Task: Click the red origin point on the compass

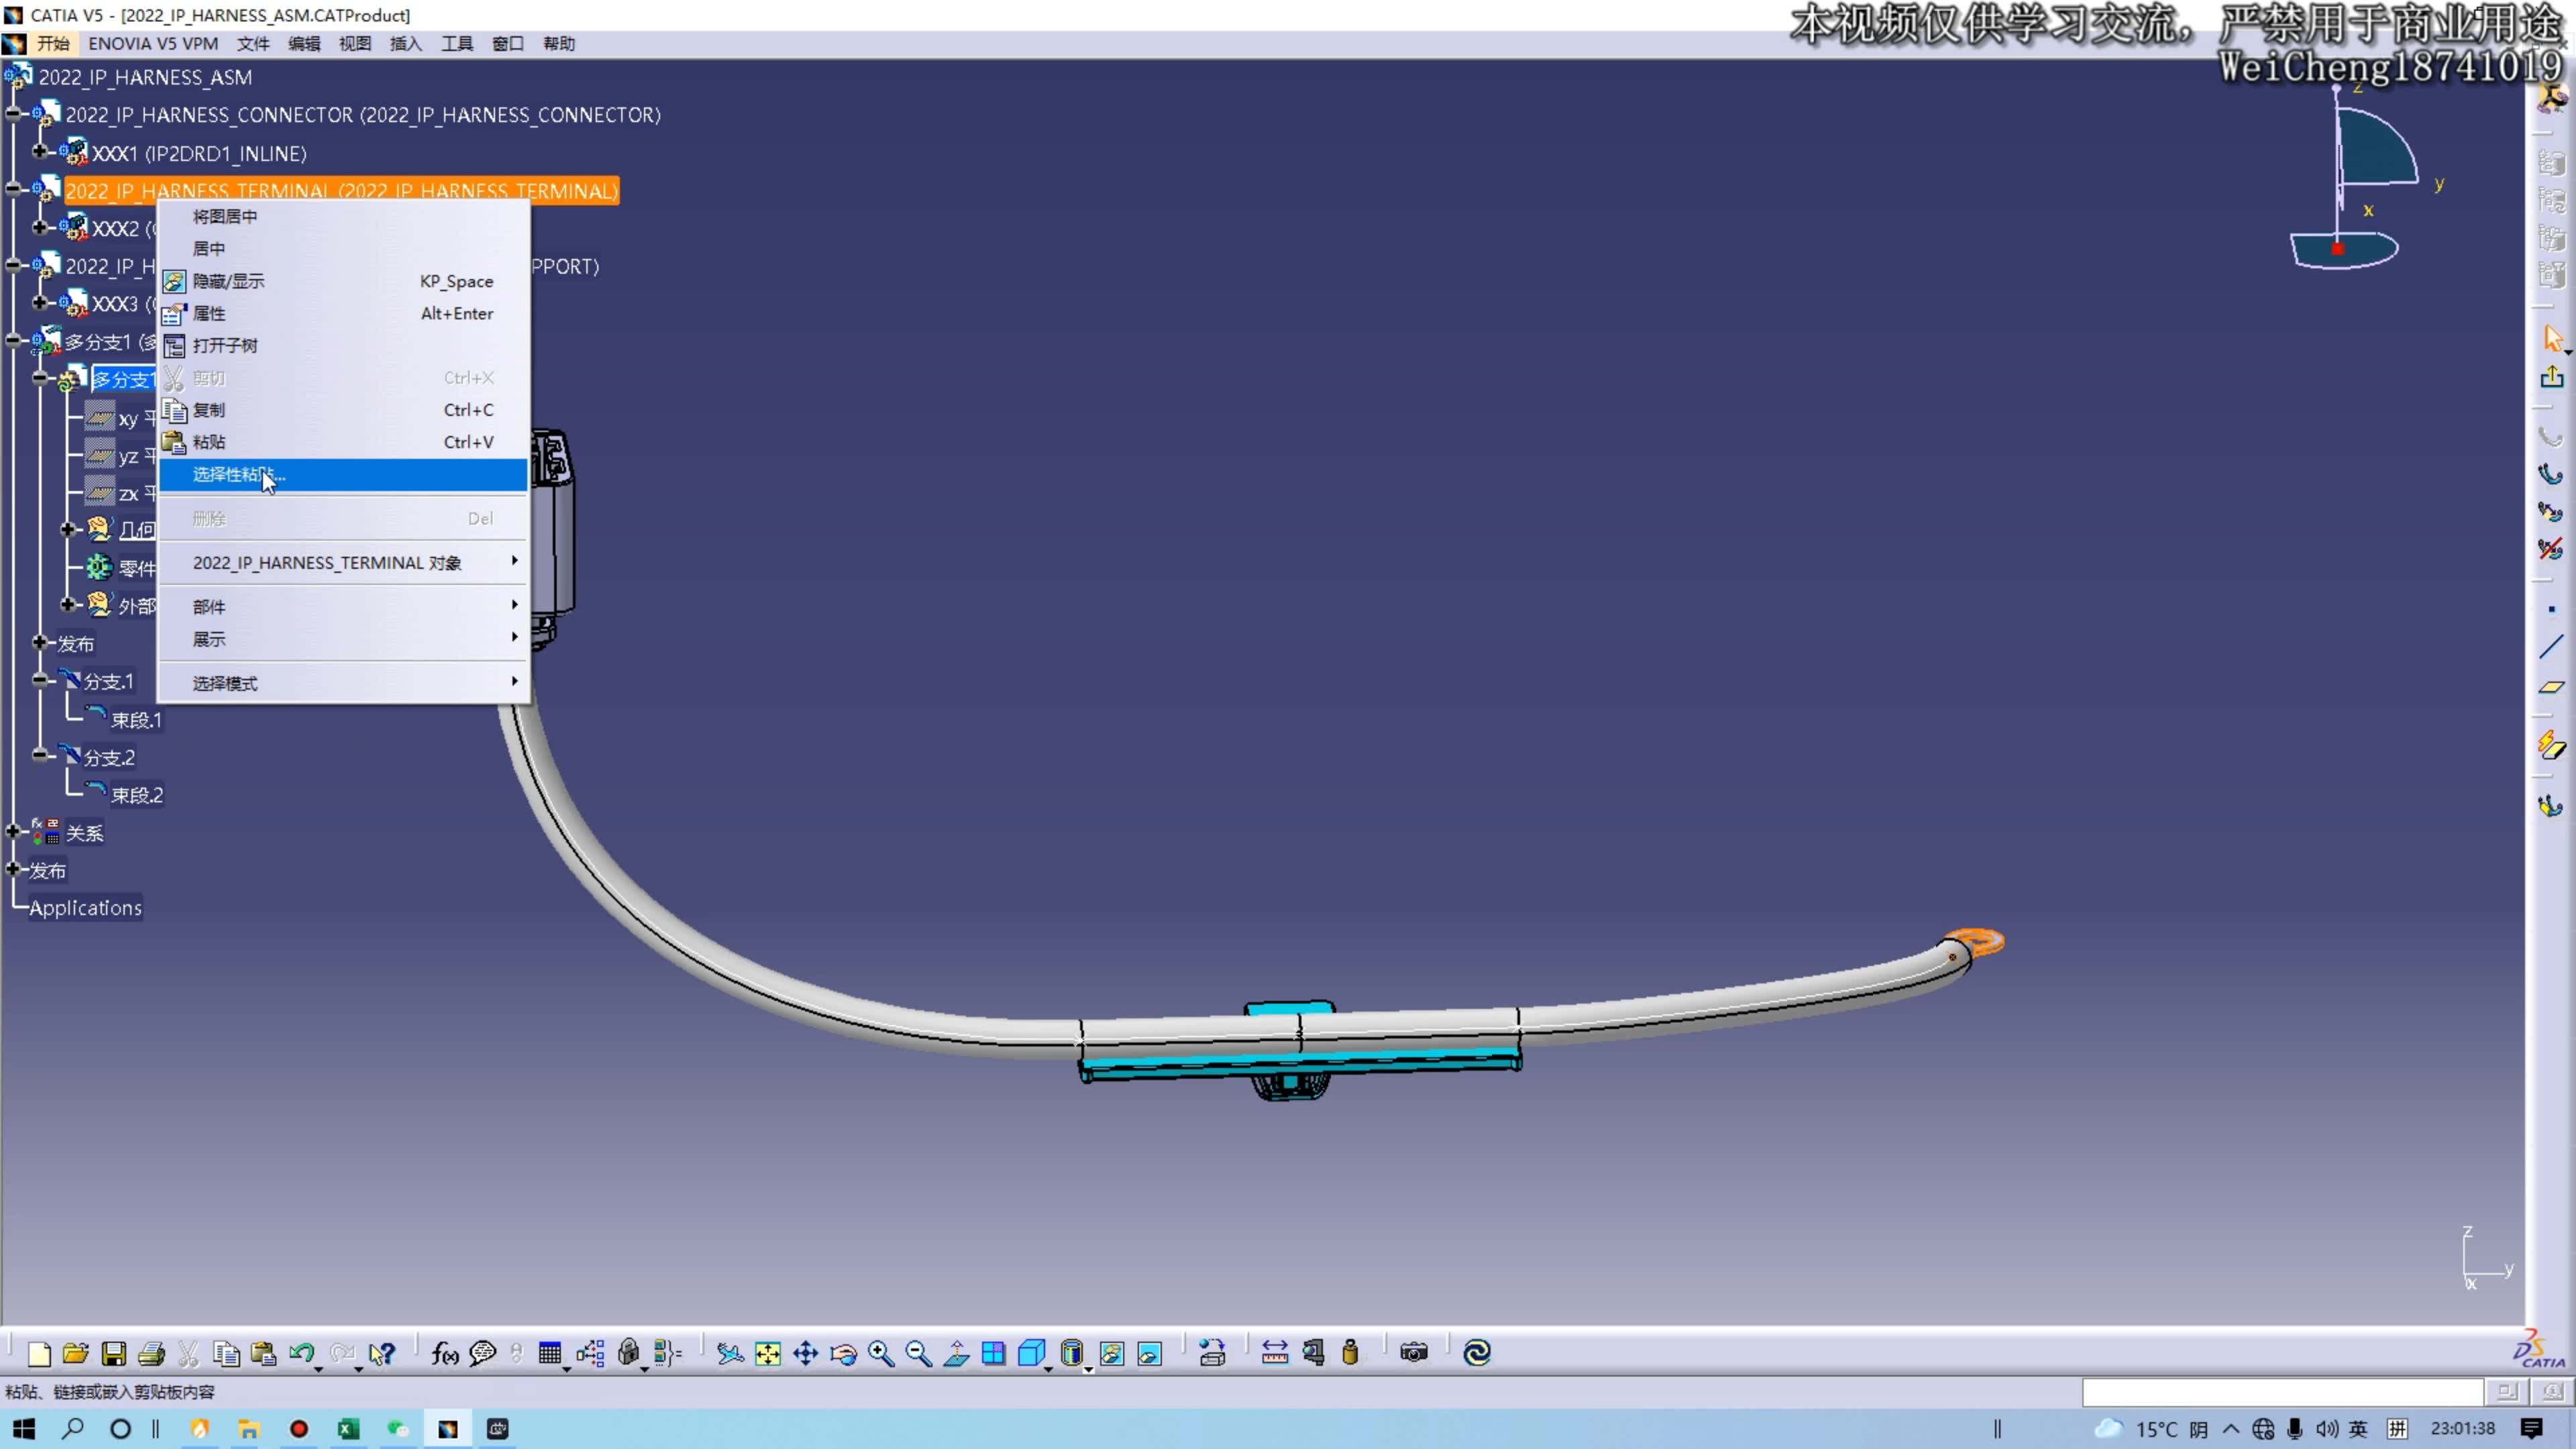Action: coord(2338,248)
